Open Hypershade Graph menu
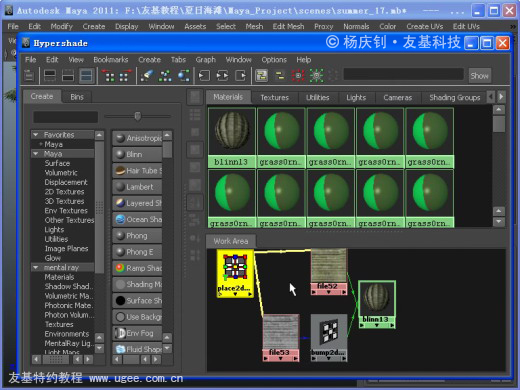This screenshot has width=520, height=390. (x=206, y=60)
